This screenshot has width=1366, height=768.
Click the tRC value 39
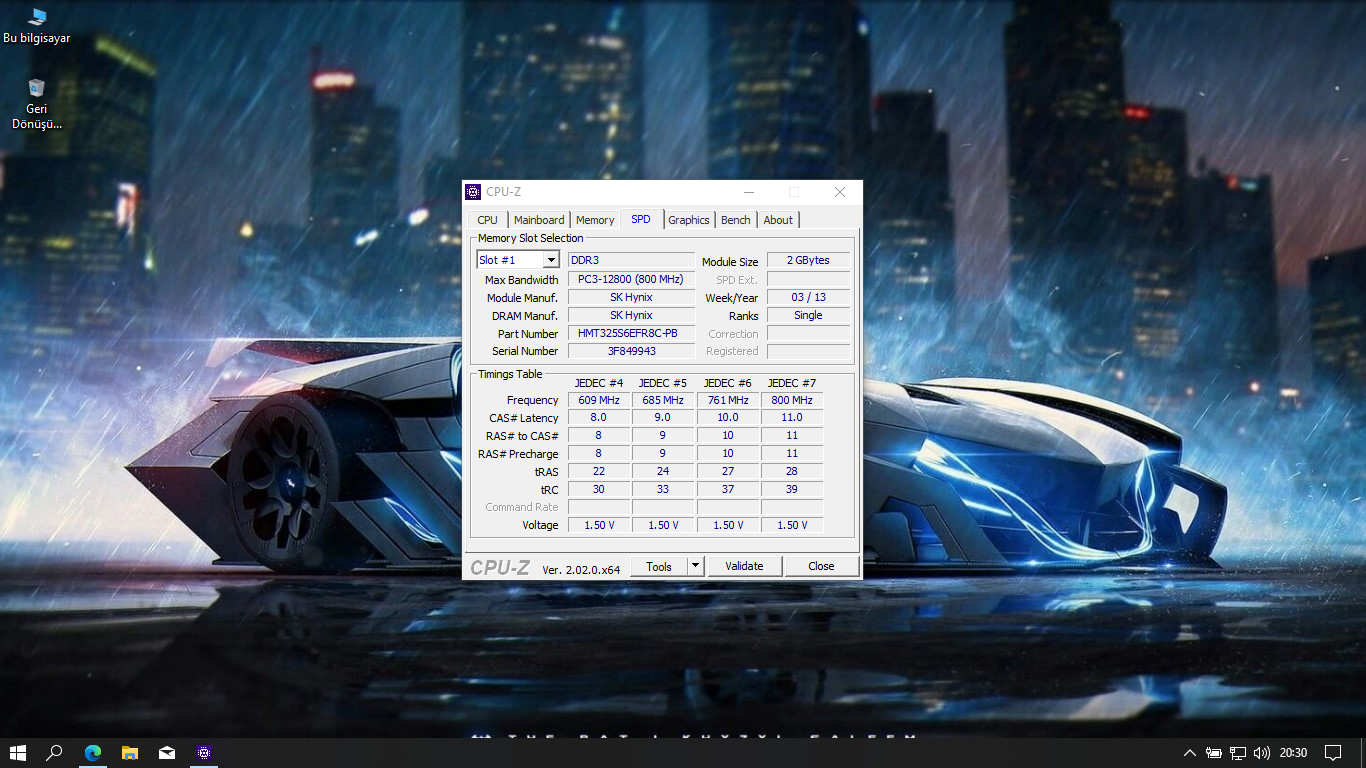(x=792, y=489)
